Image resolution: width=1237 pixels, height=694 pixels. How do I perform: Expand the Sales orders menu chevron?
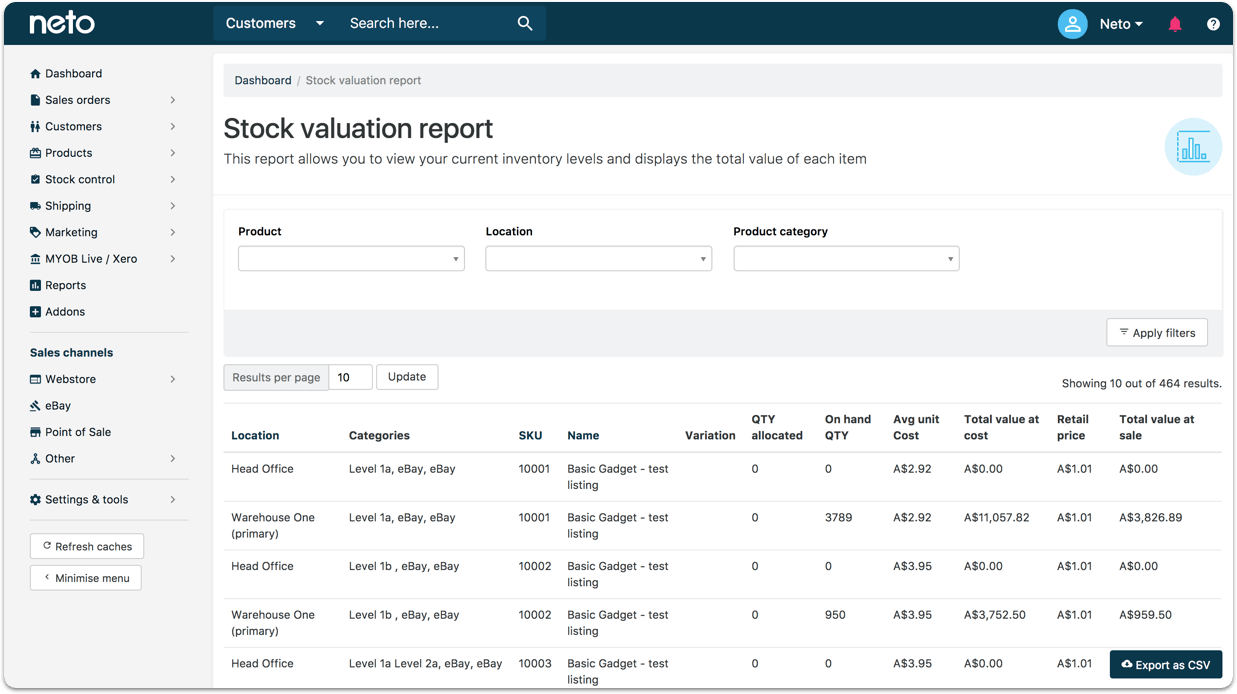[x=173, y=100]
